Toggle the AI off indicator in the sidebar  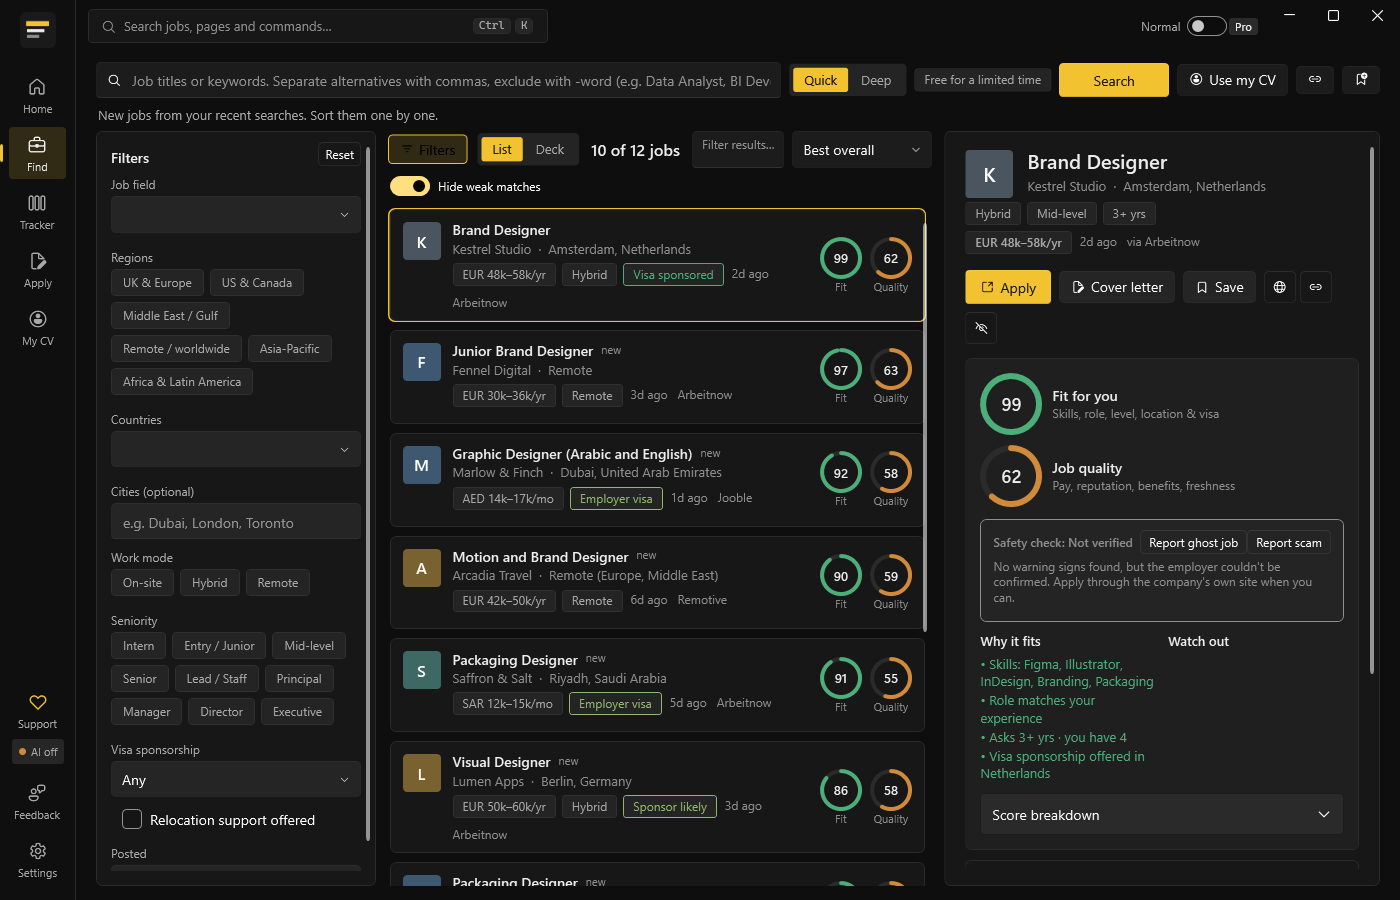38,752
